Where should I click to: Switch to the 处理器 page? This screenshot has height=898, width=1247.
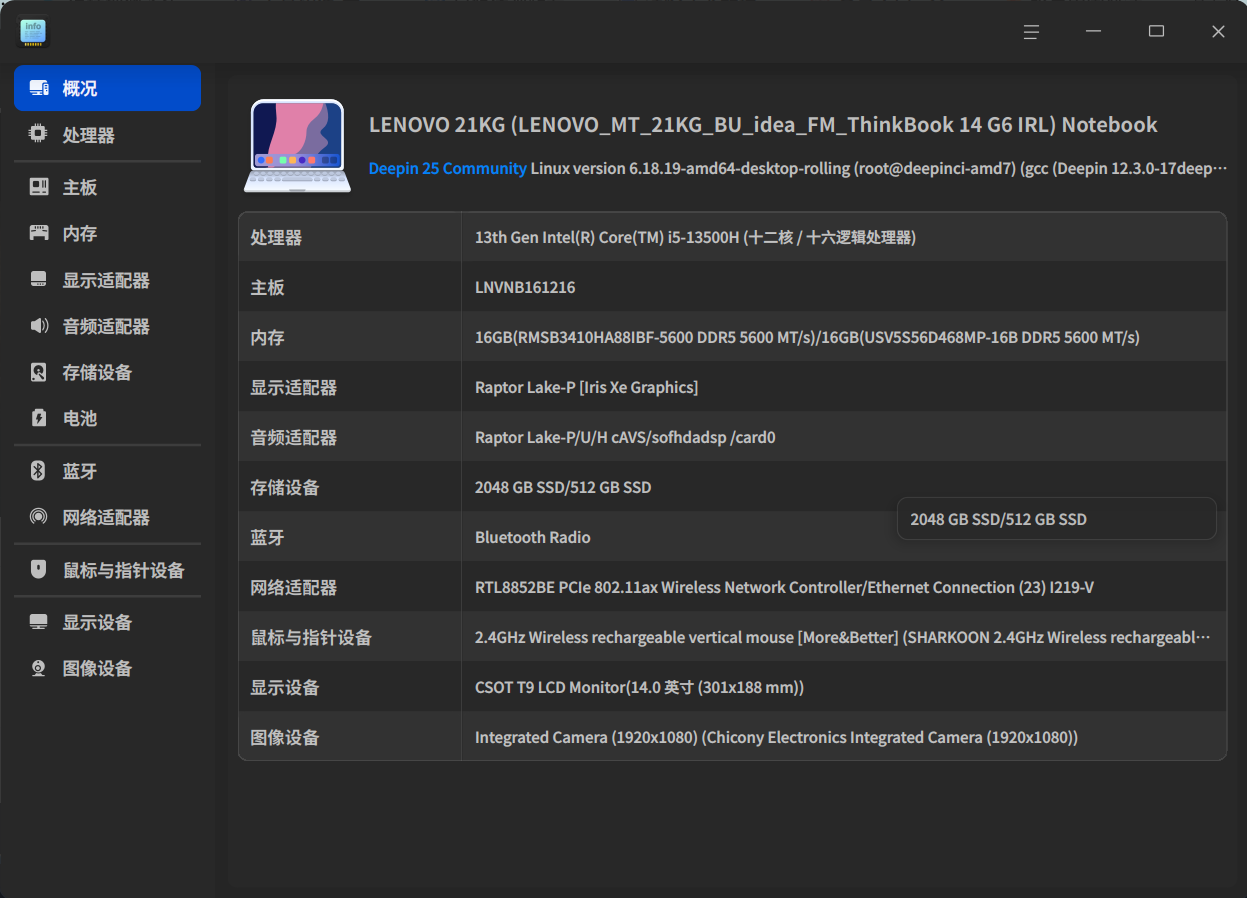pos(107,135)
